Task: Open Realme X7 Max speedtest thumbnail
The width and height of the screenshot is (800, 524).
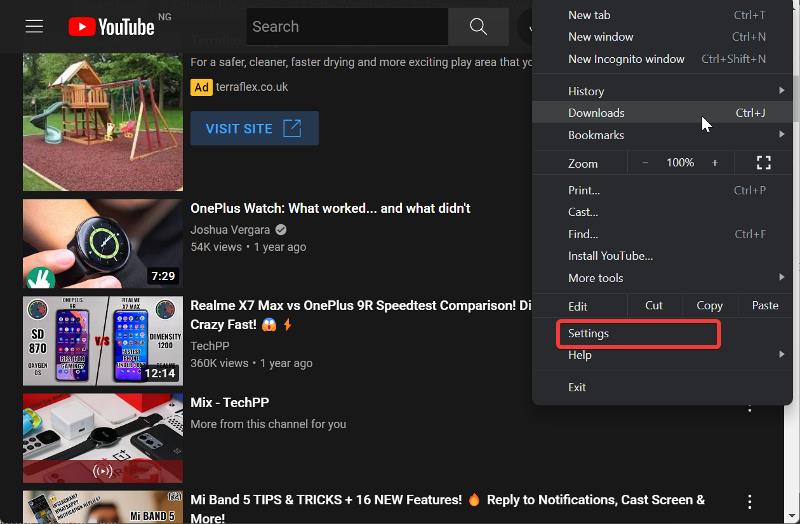Action: tap(103, 341)
